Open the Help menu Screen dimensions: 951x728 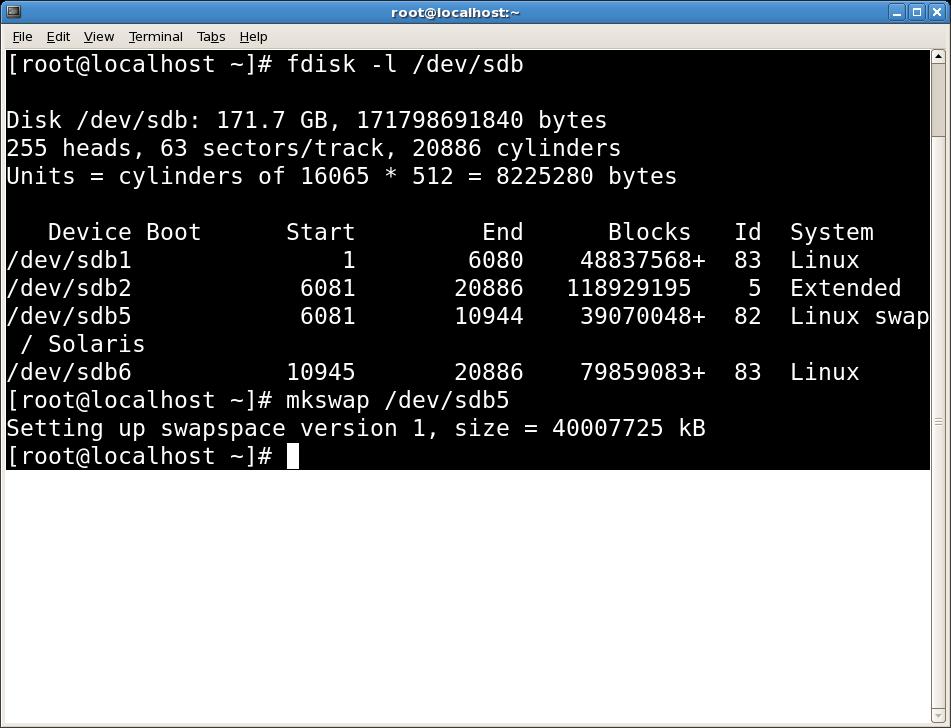[253, 36]
